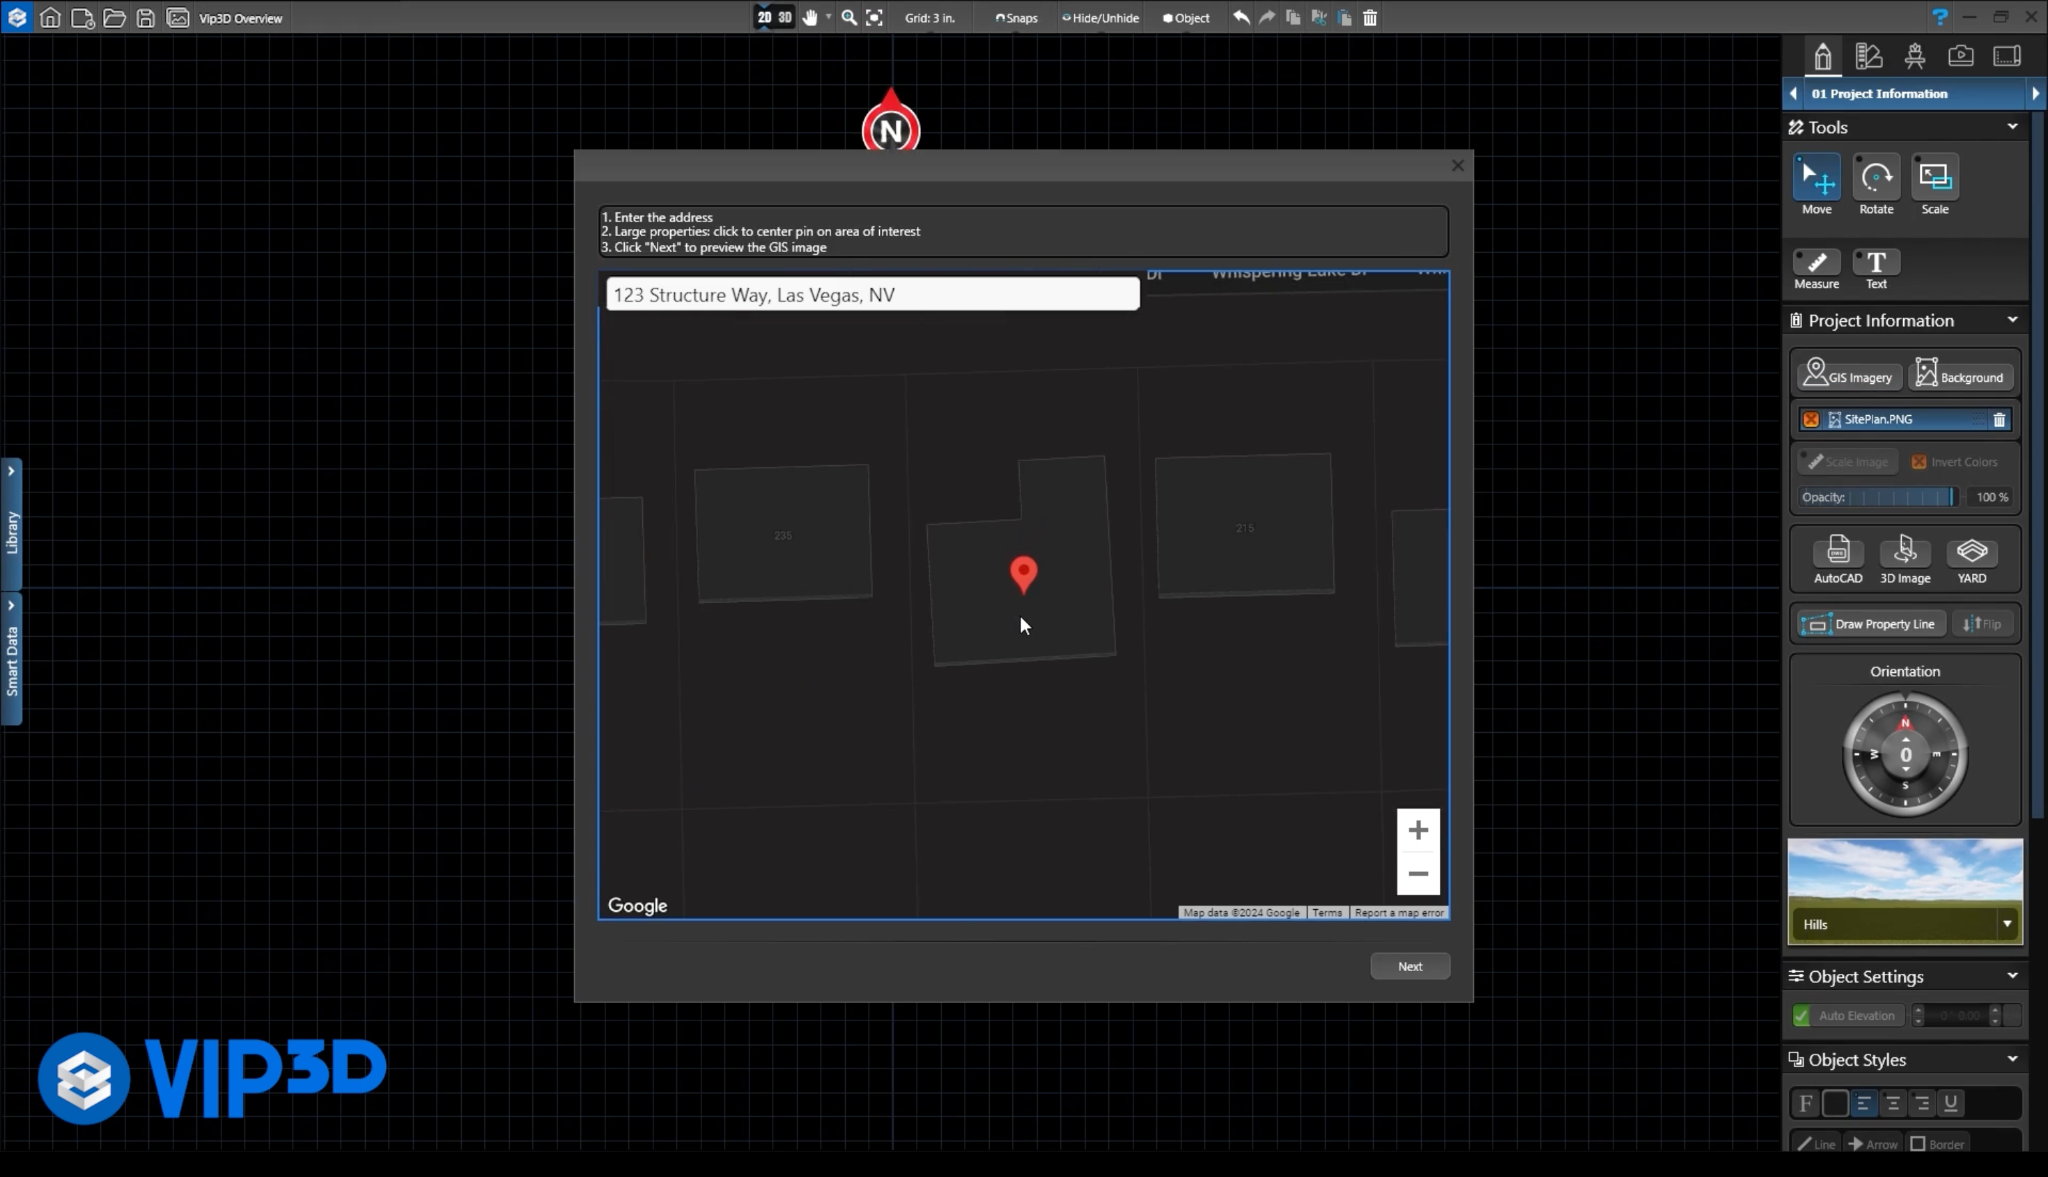Collapse the Tools panel section
Image resolution: width=2048 pixels, height=1177 pixels.
(2012, 127)
